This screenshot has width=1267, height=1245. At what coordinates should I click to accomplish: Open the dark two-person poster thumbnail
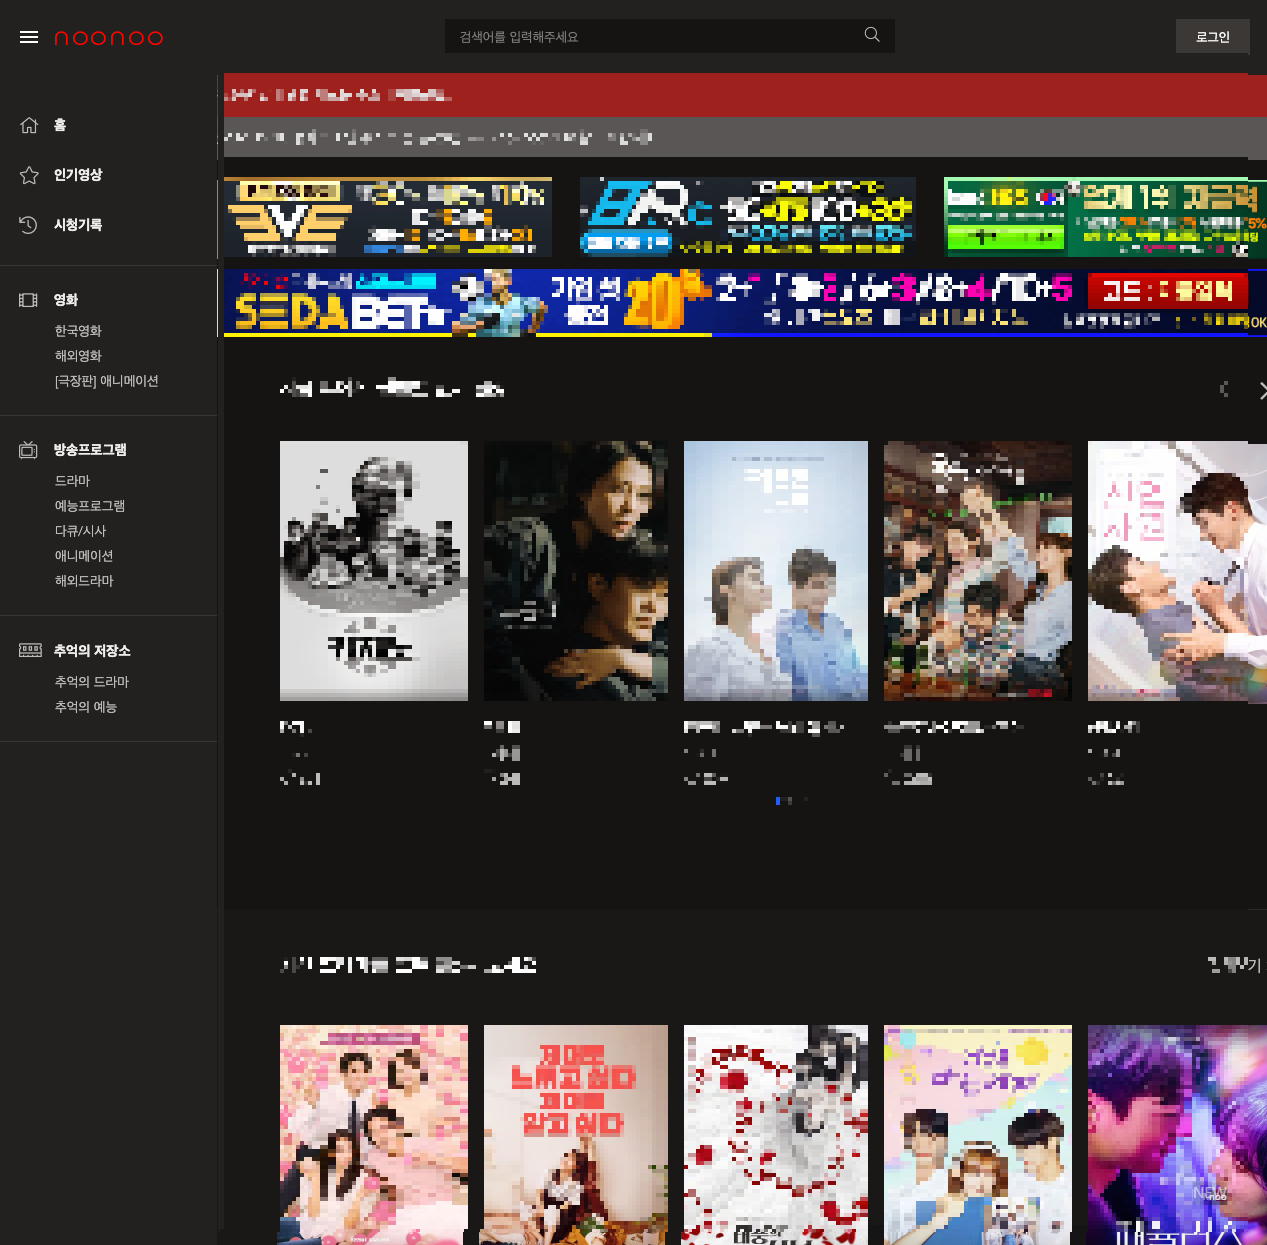coord(576,571)
